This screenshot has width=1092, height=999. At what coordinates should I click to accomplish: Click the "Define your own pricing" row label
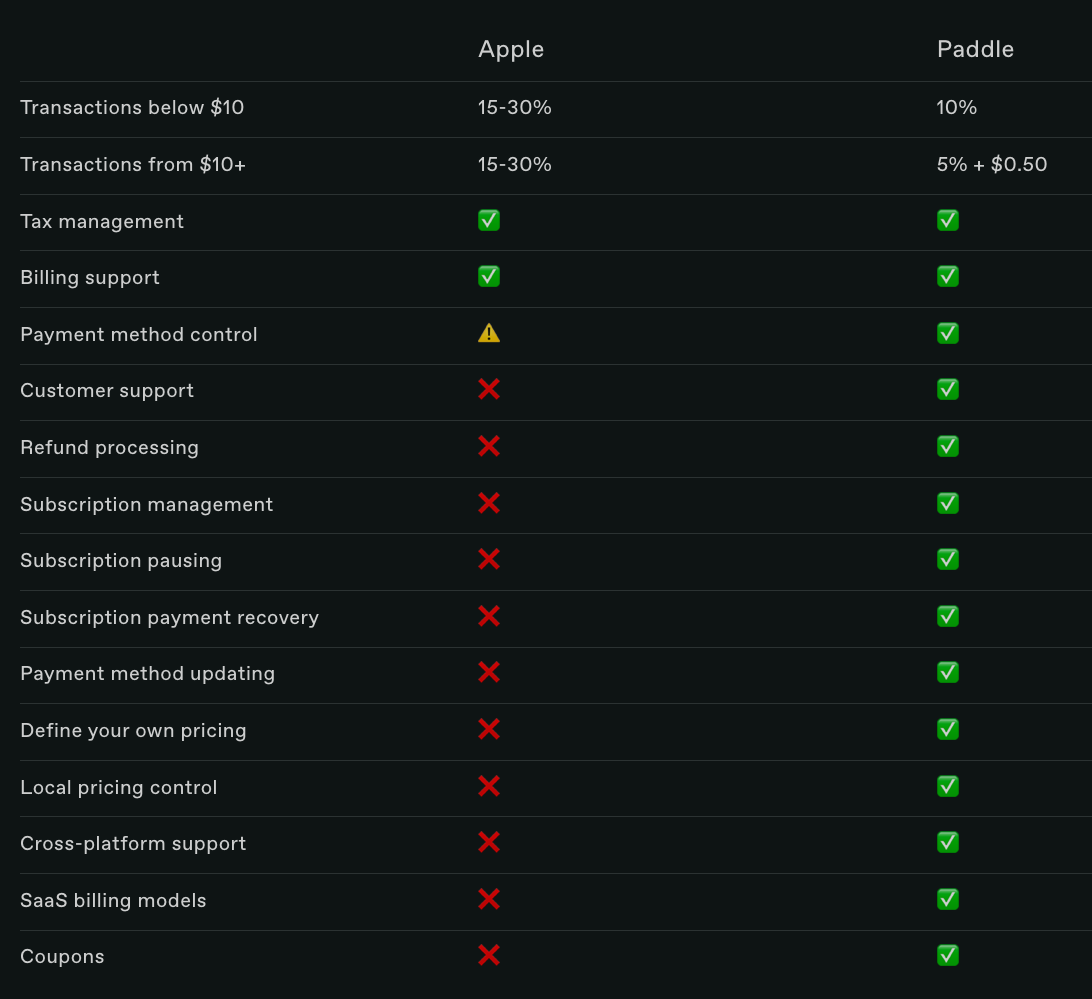pos(133,730)
